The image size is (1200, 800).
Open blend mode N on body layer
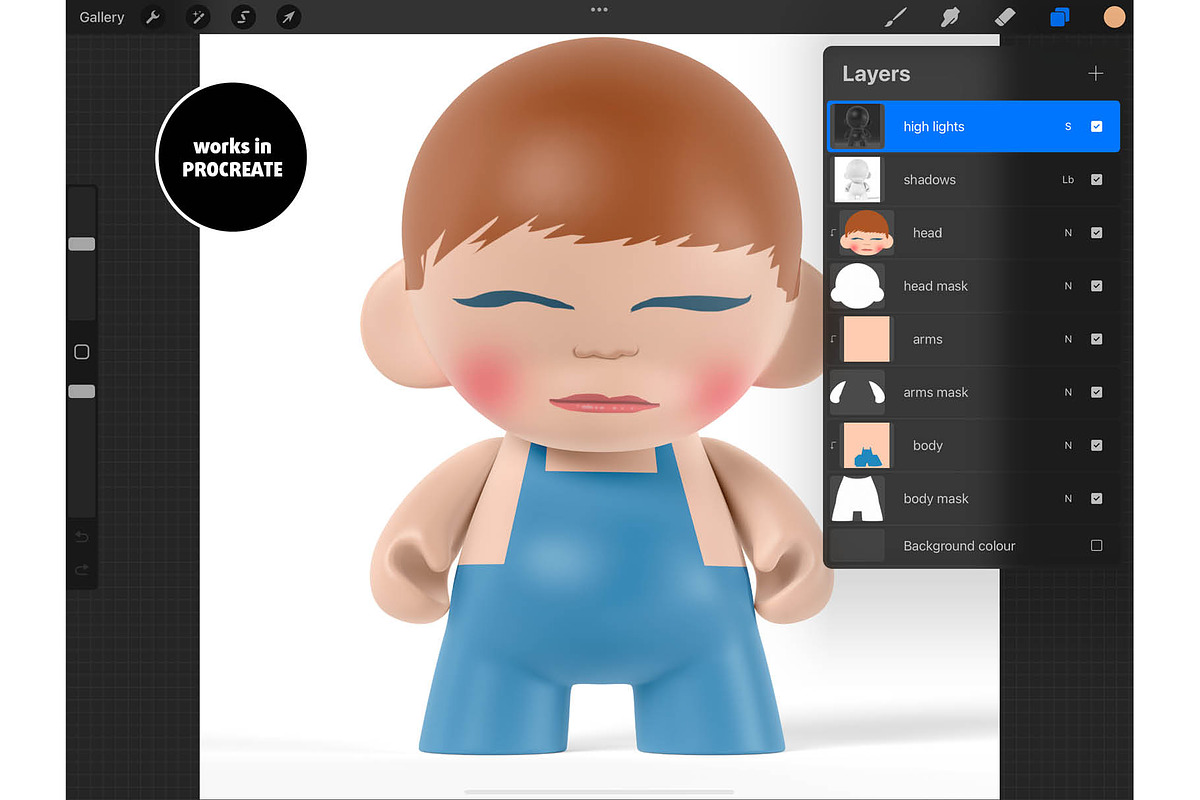click(1068, 445)
